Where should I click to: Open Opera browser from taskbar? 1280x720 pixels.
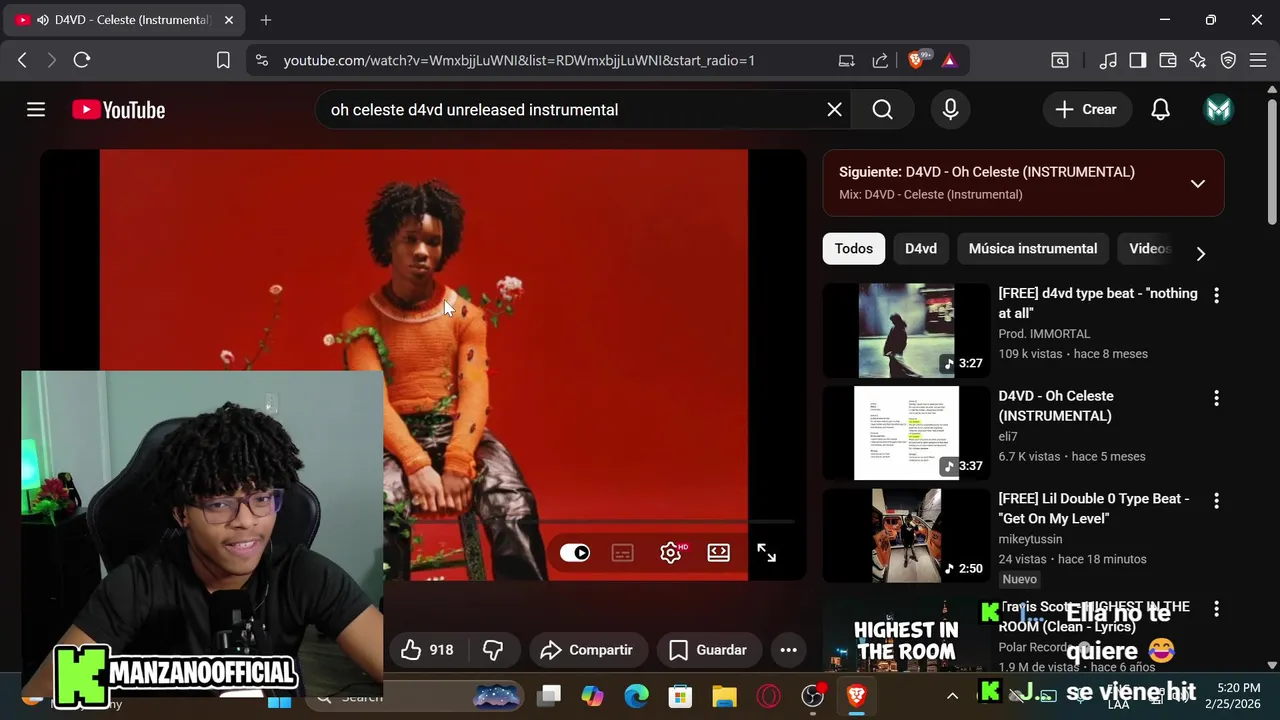[x=769, y=696]
